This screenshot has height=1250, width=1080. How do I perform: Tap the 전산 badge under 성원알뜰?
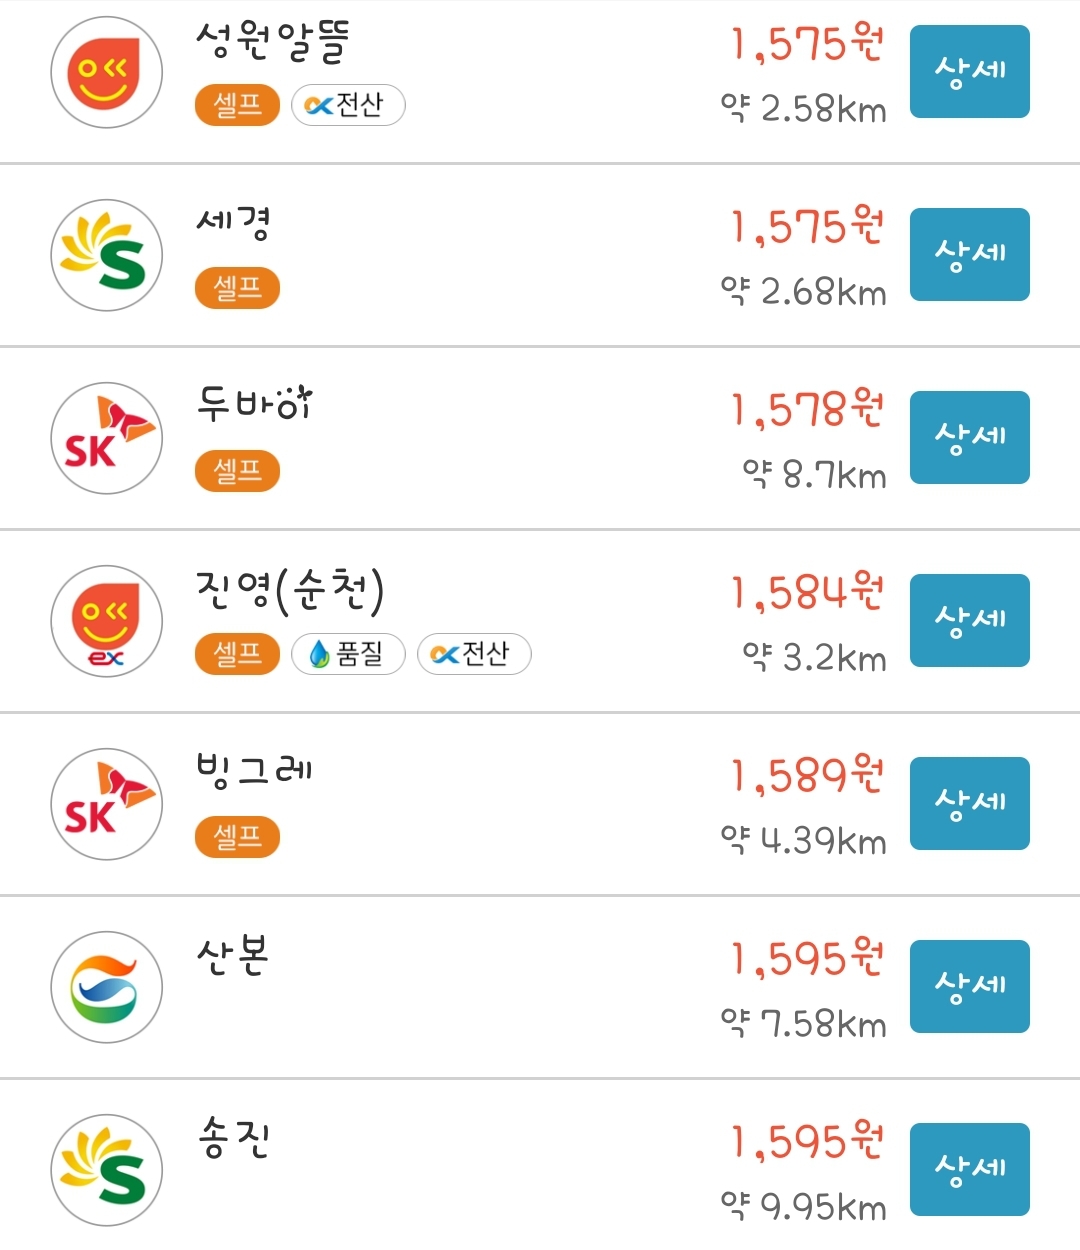348,105
